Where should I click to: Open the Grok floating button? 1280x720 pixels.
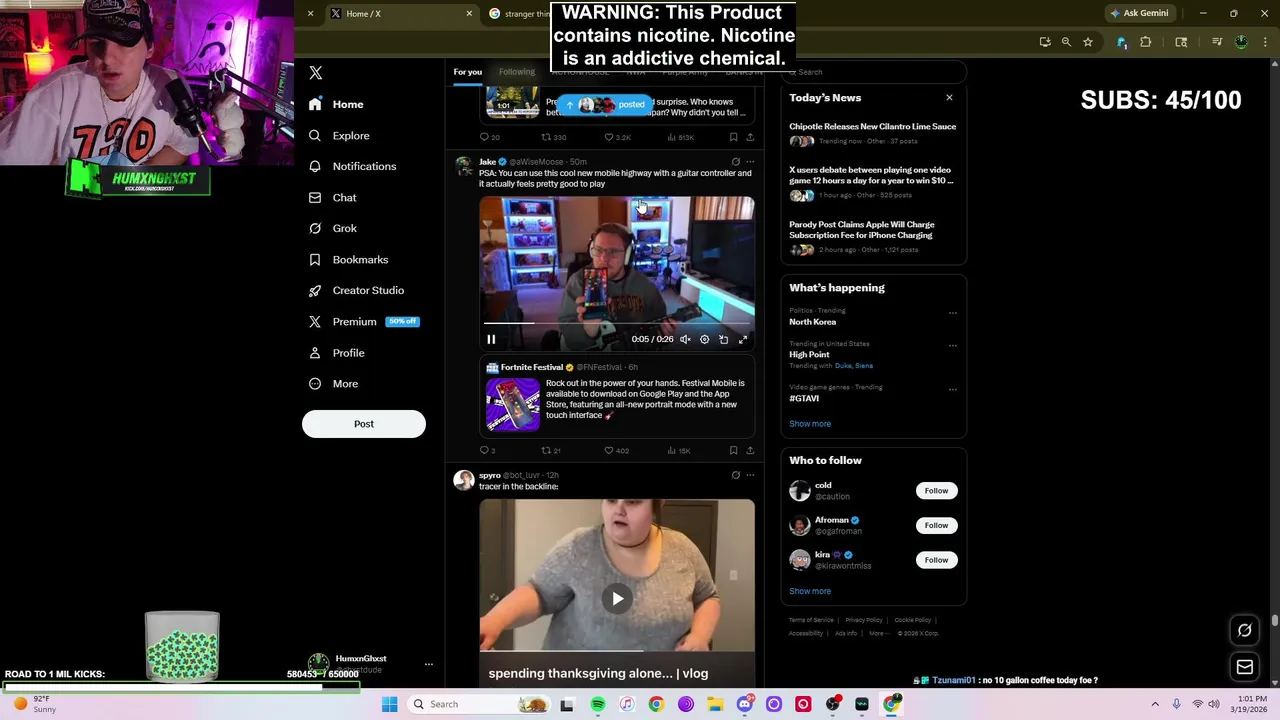click(1245, 630)
